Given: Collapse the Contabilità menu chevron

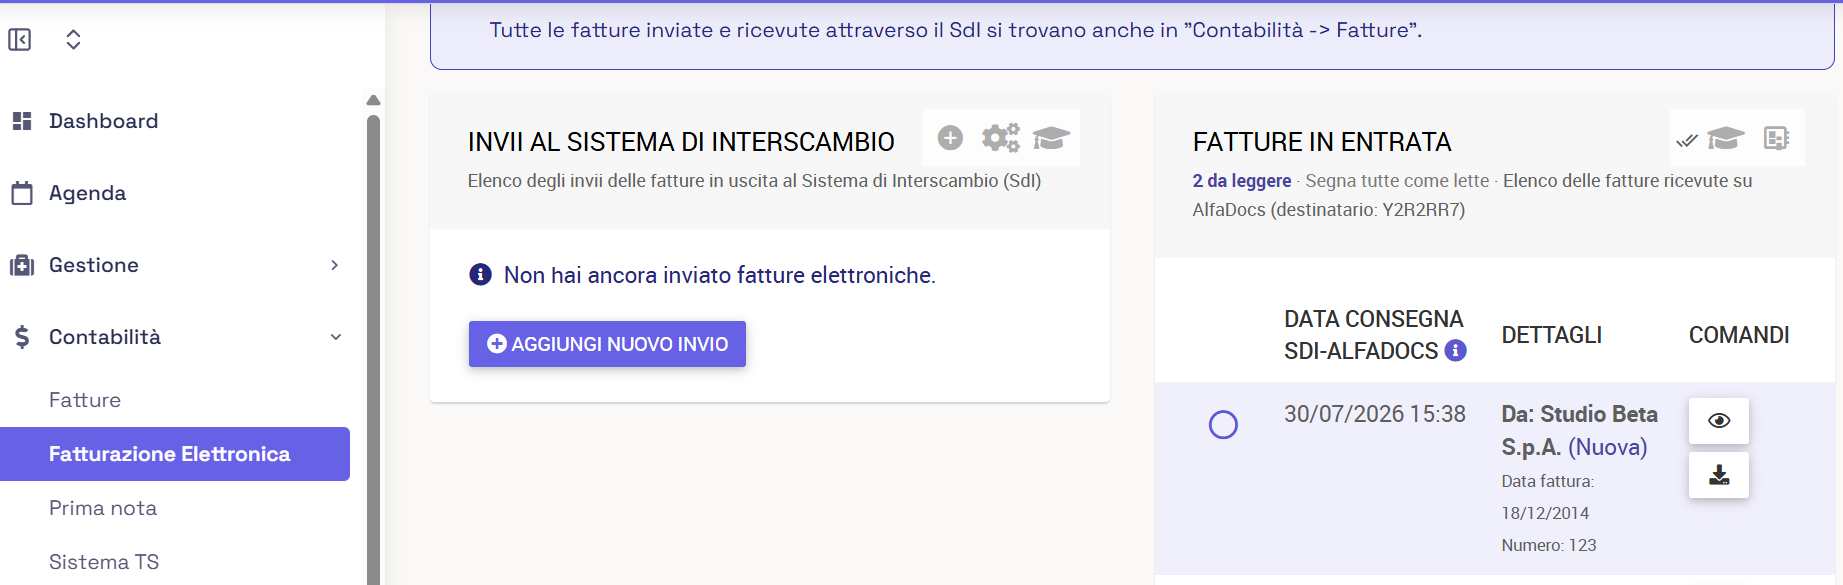Looking at the screenshot, I should coord(336,337).
